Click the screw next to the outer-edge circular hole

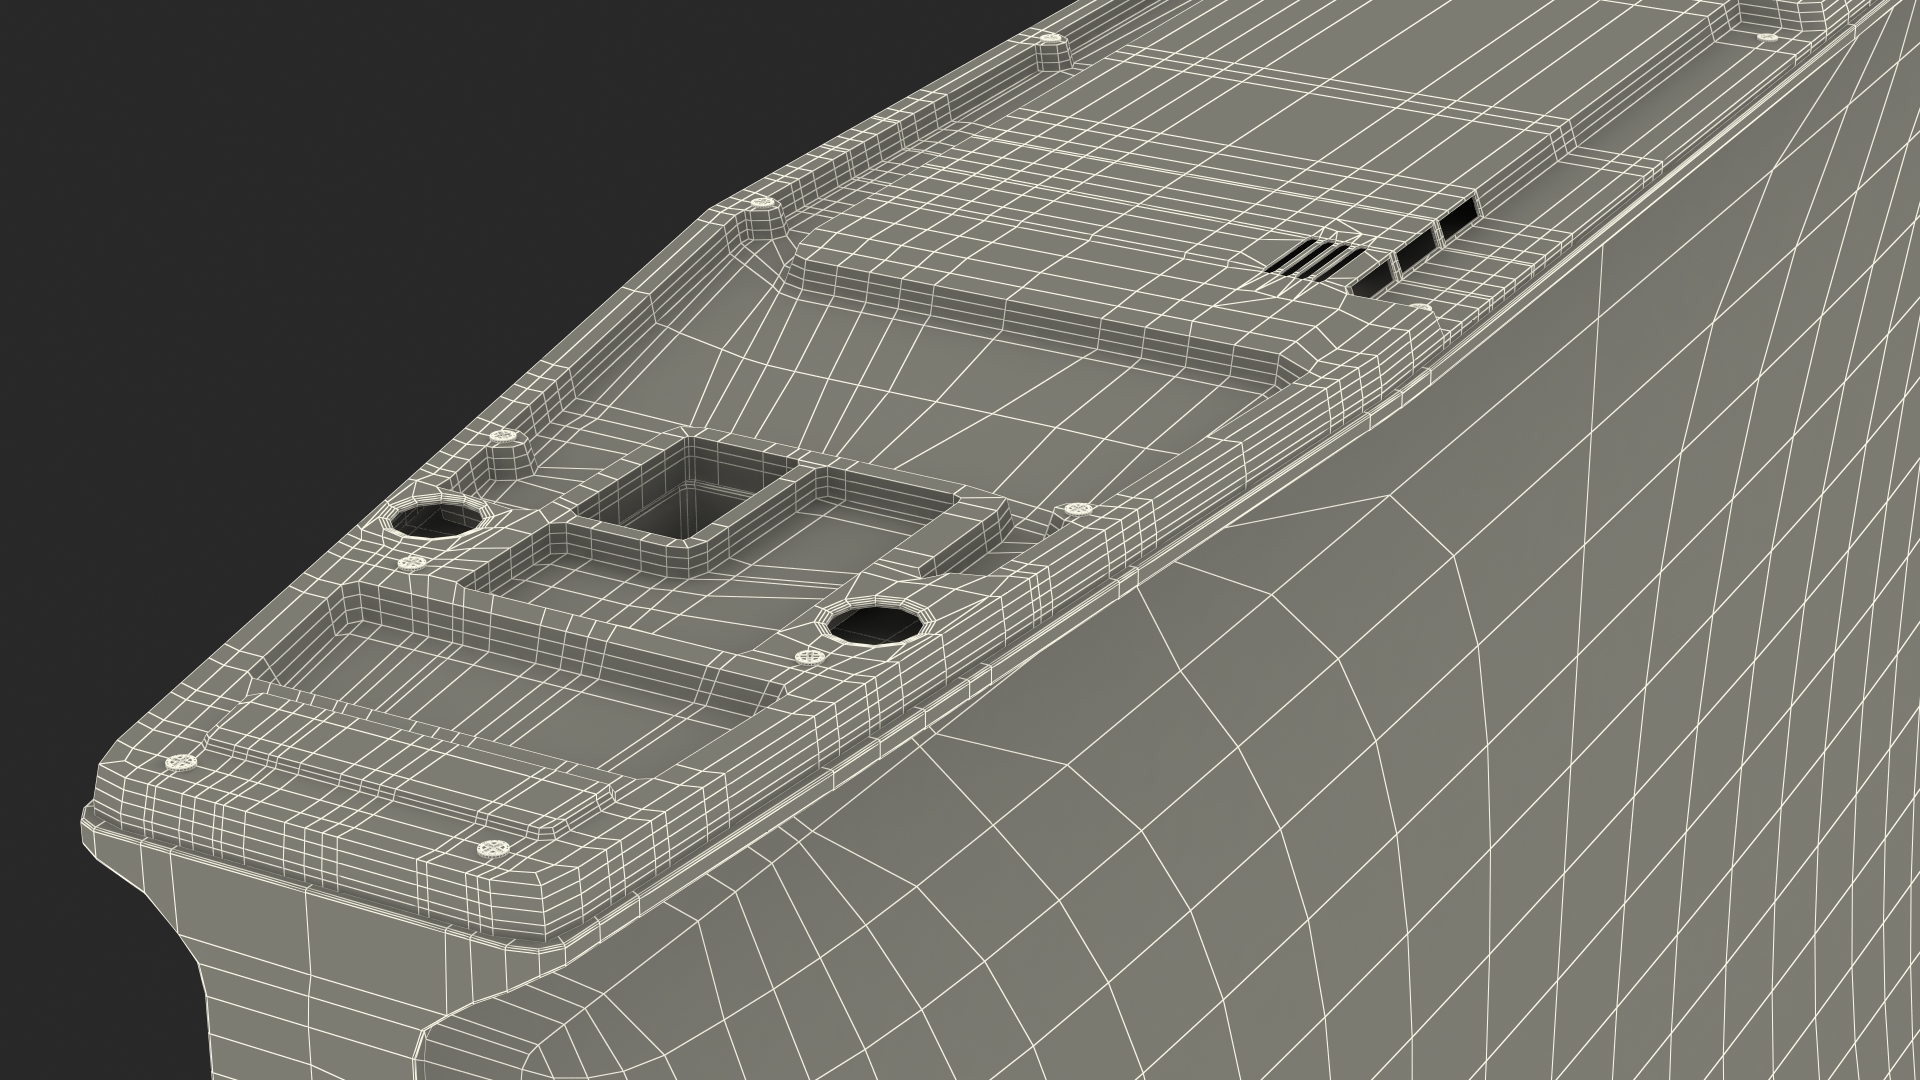pyautogui.click(x=810, y=658)
